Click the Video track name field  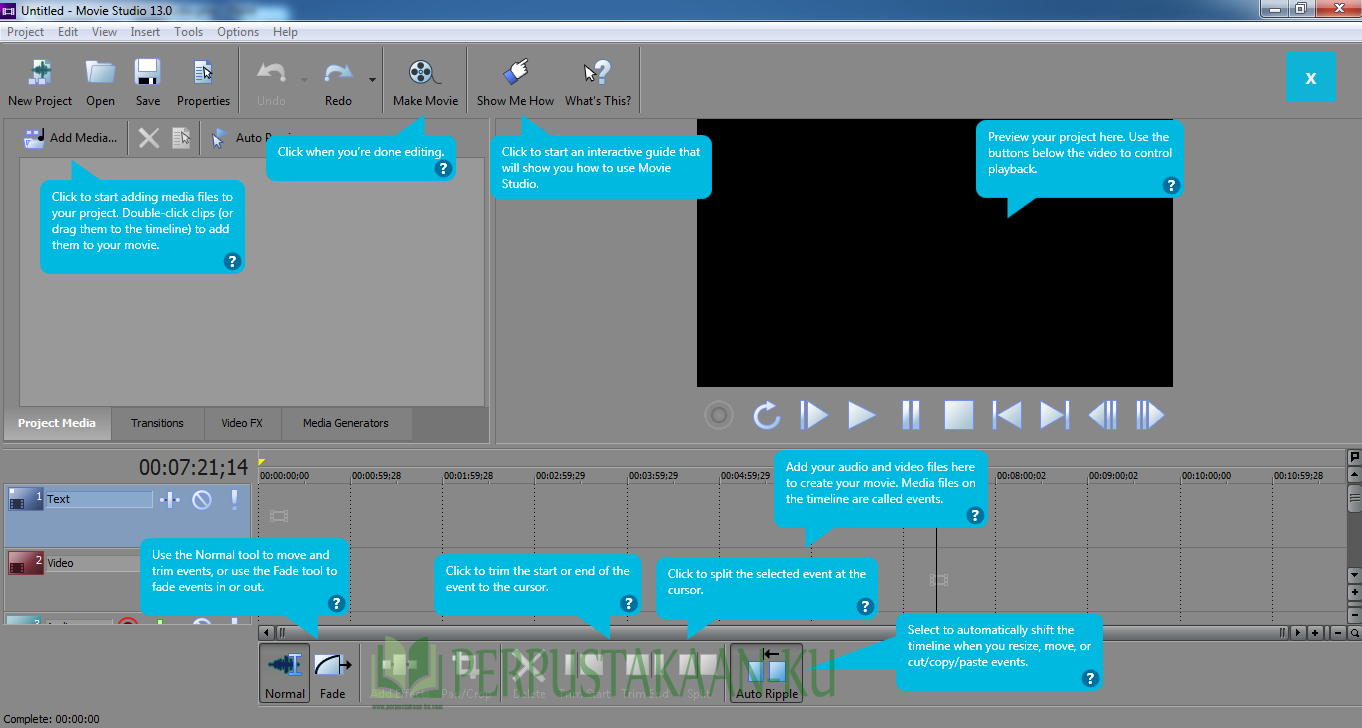coord(95,563)
